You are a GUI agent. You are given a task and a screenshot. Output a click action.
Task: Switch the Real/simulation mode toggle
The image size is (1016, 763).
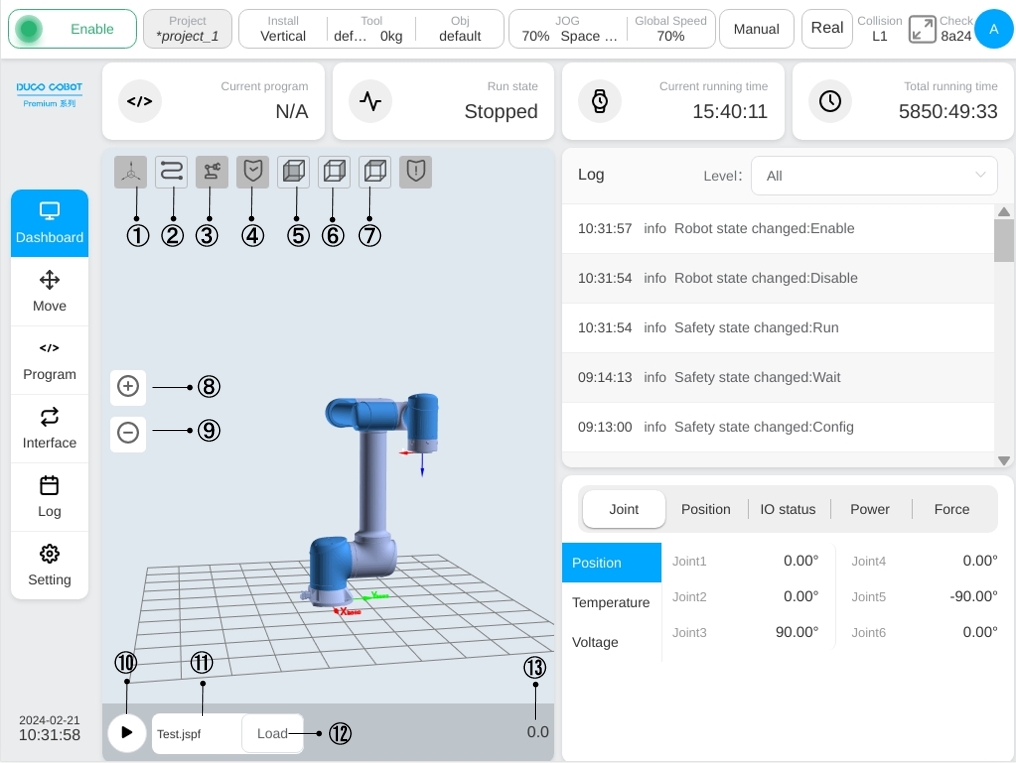coord(827,28)
